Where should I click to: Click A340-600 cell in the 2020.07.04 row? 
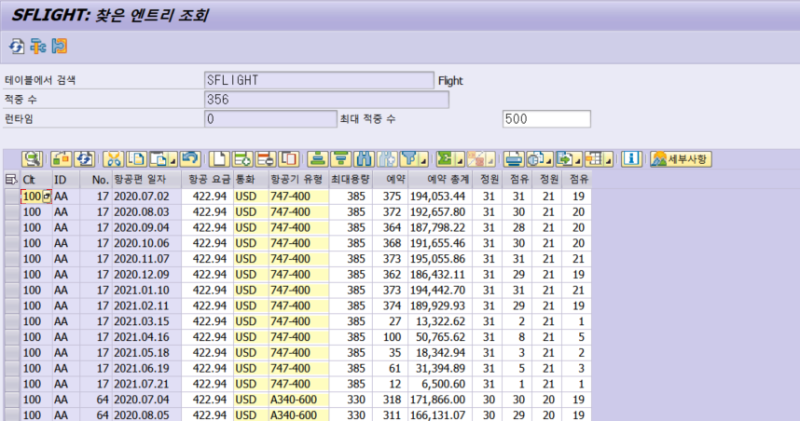coord(298,400)
